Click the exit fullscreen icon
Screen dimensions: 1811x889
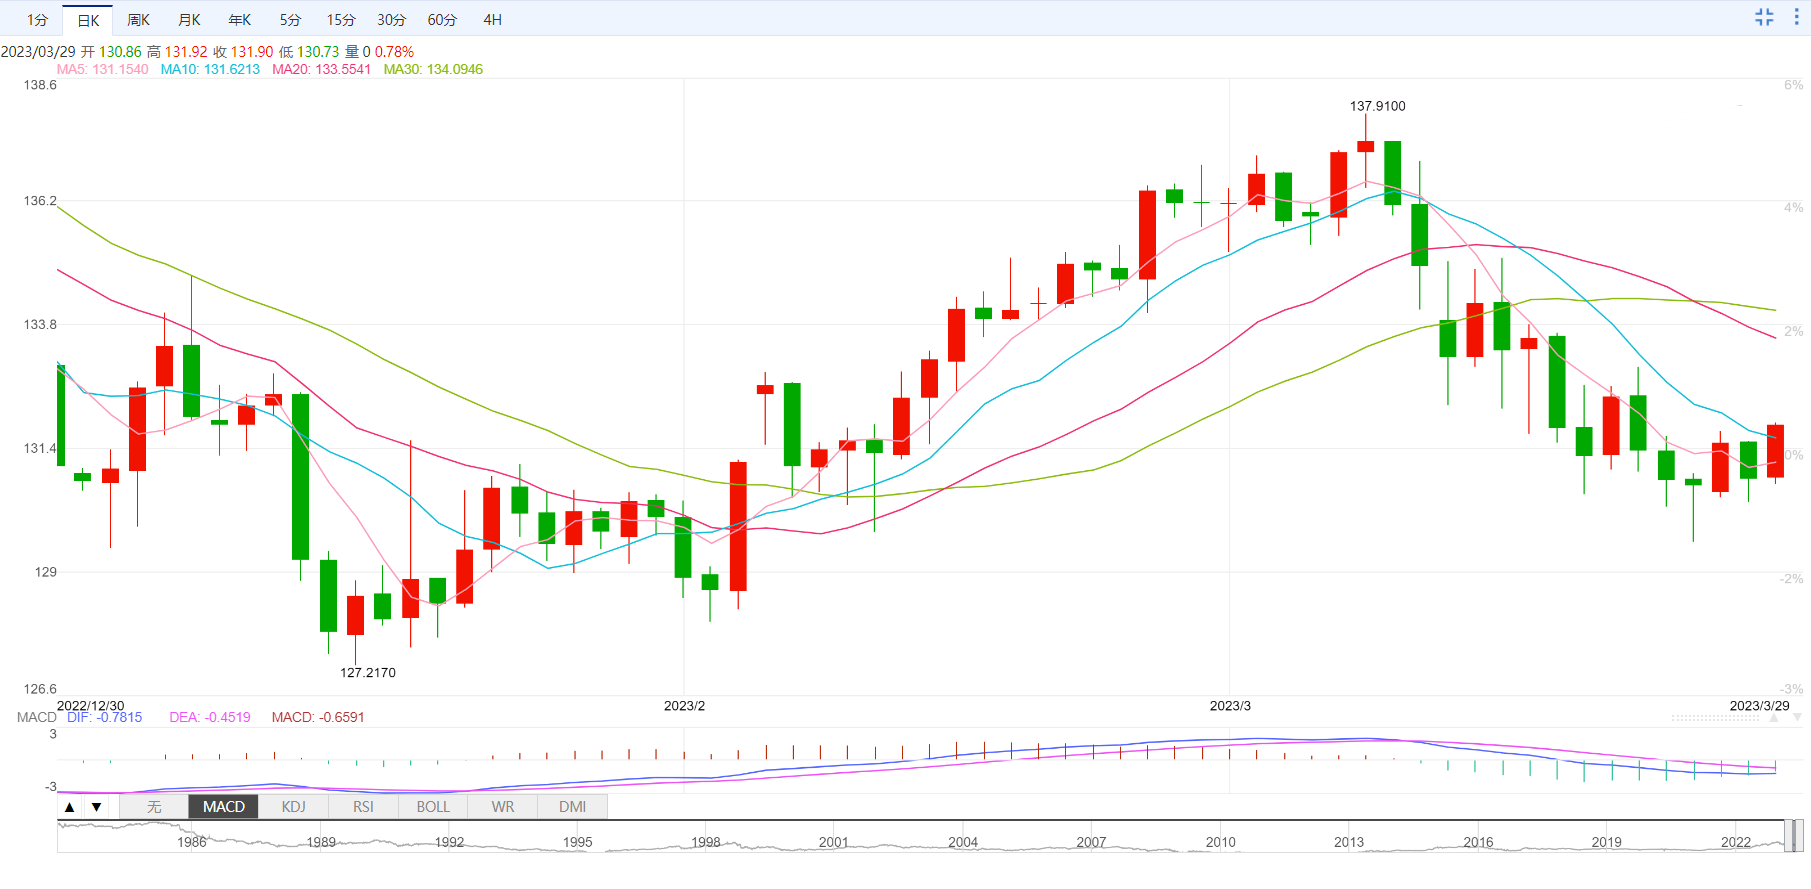[1764, 17]
